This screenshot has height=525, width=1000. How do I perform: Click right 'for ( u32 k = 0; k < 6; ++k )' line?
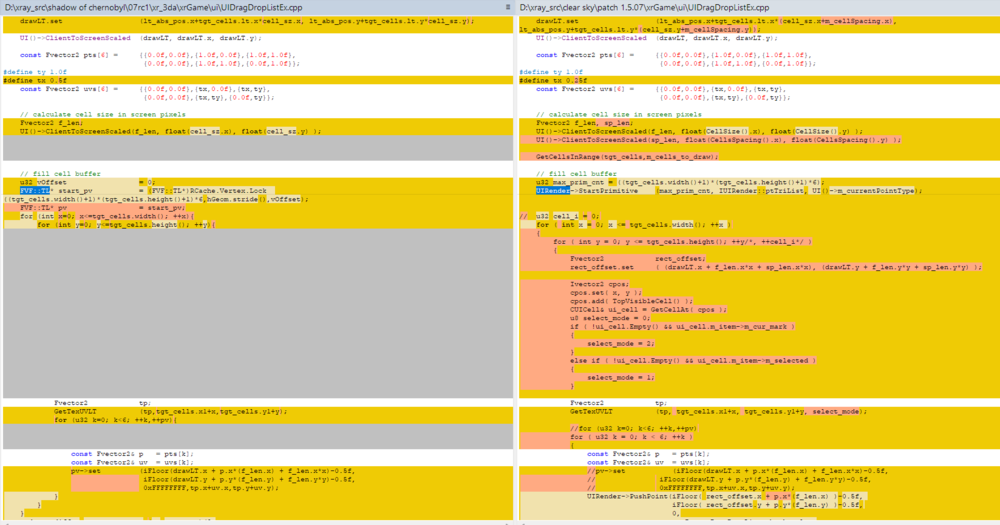click(x=760, y=437)
